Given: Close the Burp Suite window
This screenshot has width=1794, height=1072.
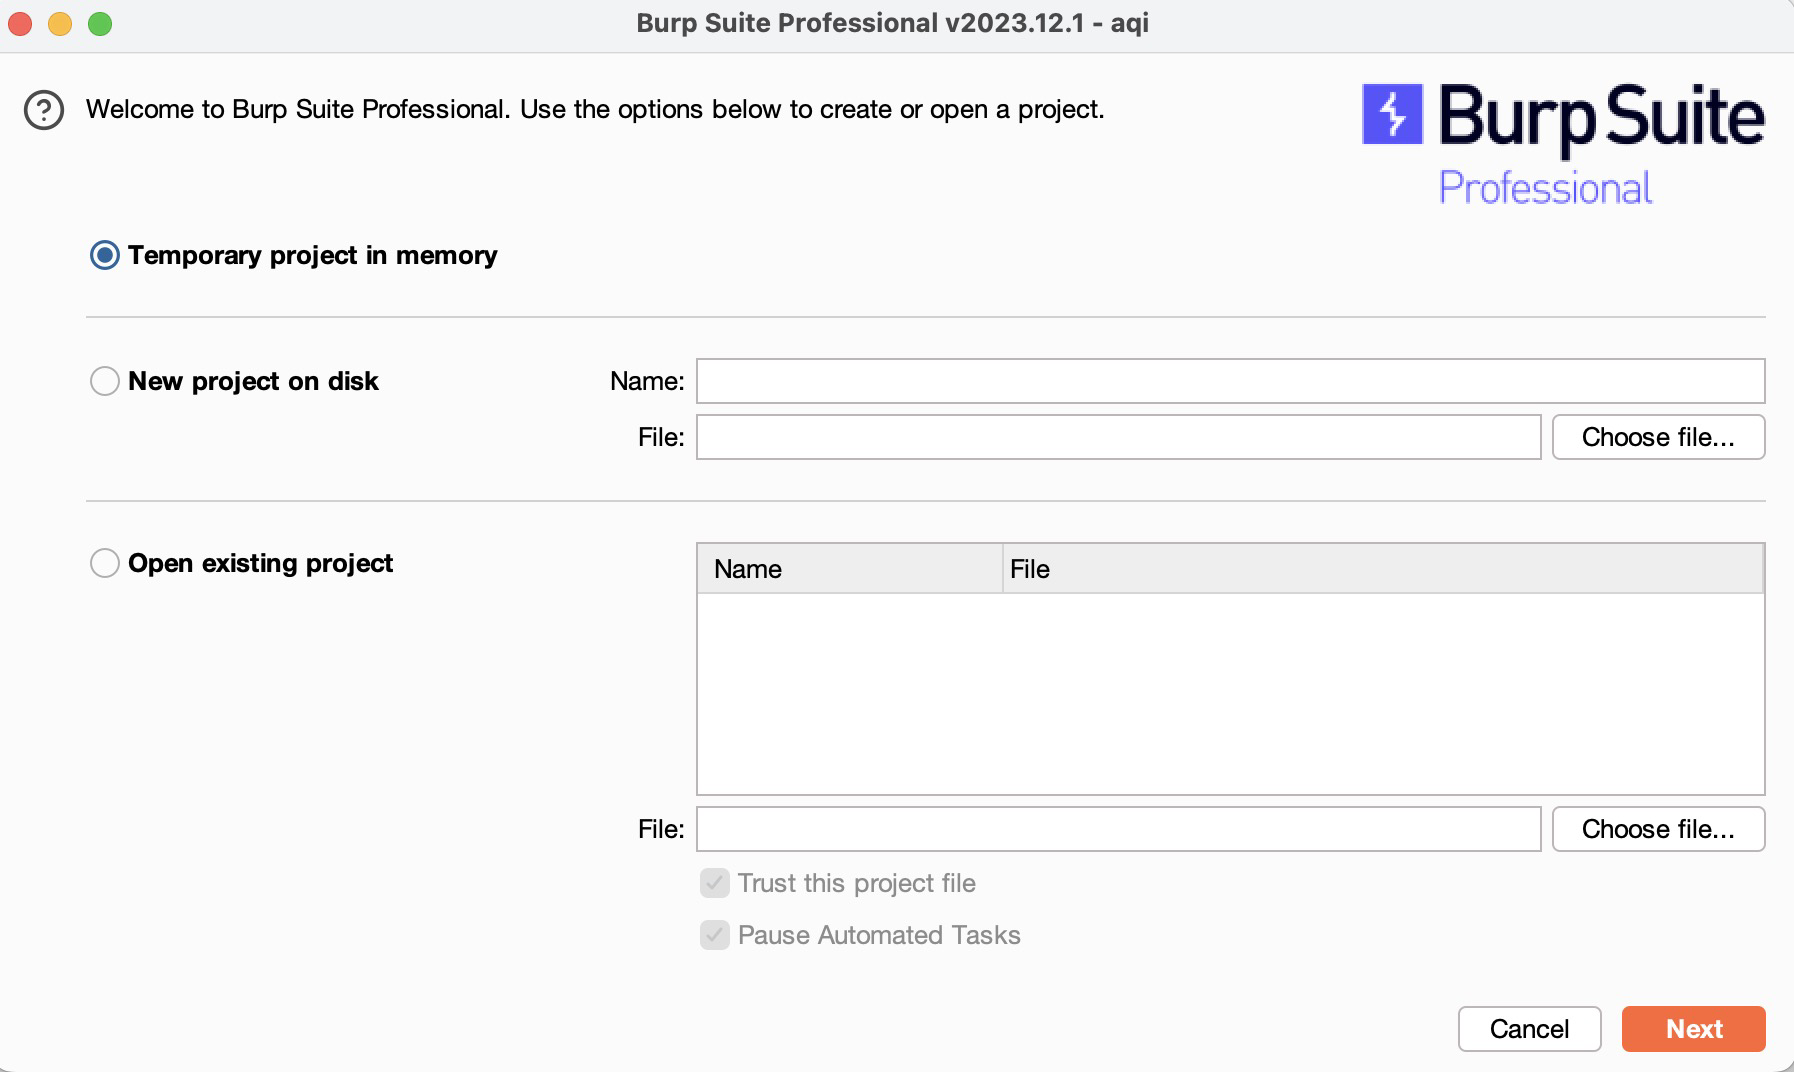Looking at the screenshot, I should (x=20, y=24).
